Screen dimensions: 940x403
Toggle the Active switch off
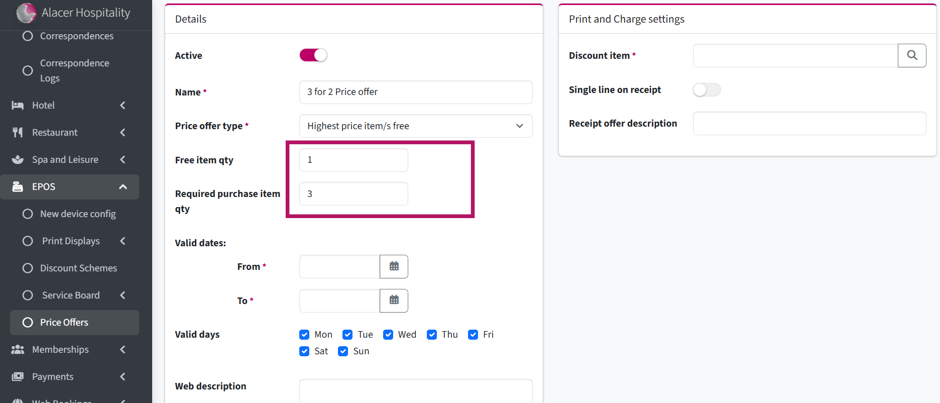coord(314,55)
